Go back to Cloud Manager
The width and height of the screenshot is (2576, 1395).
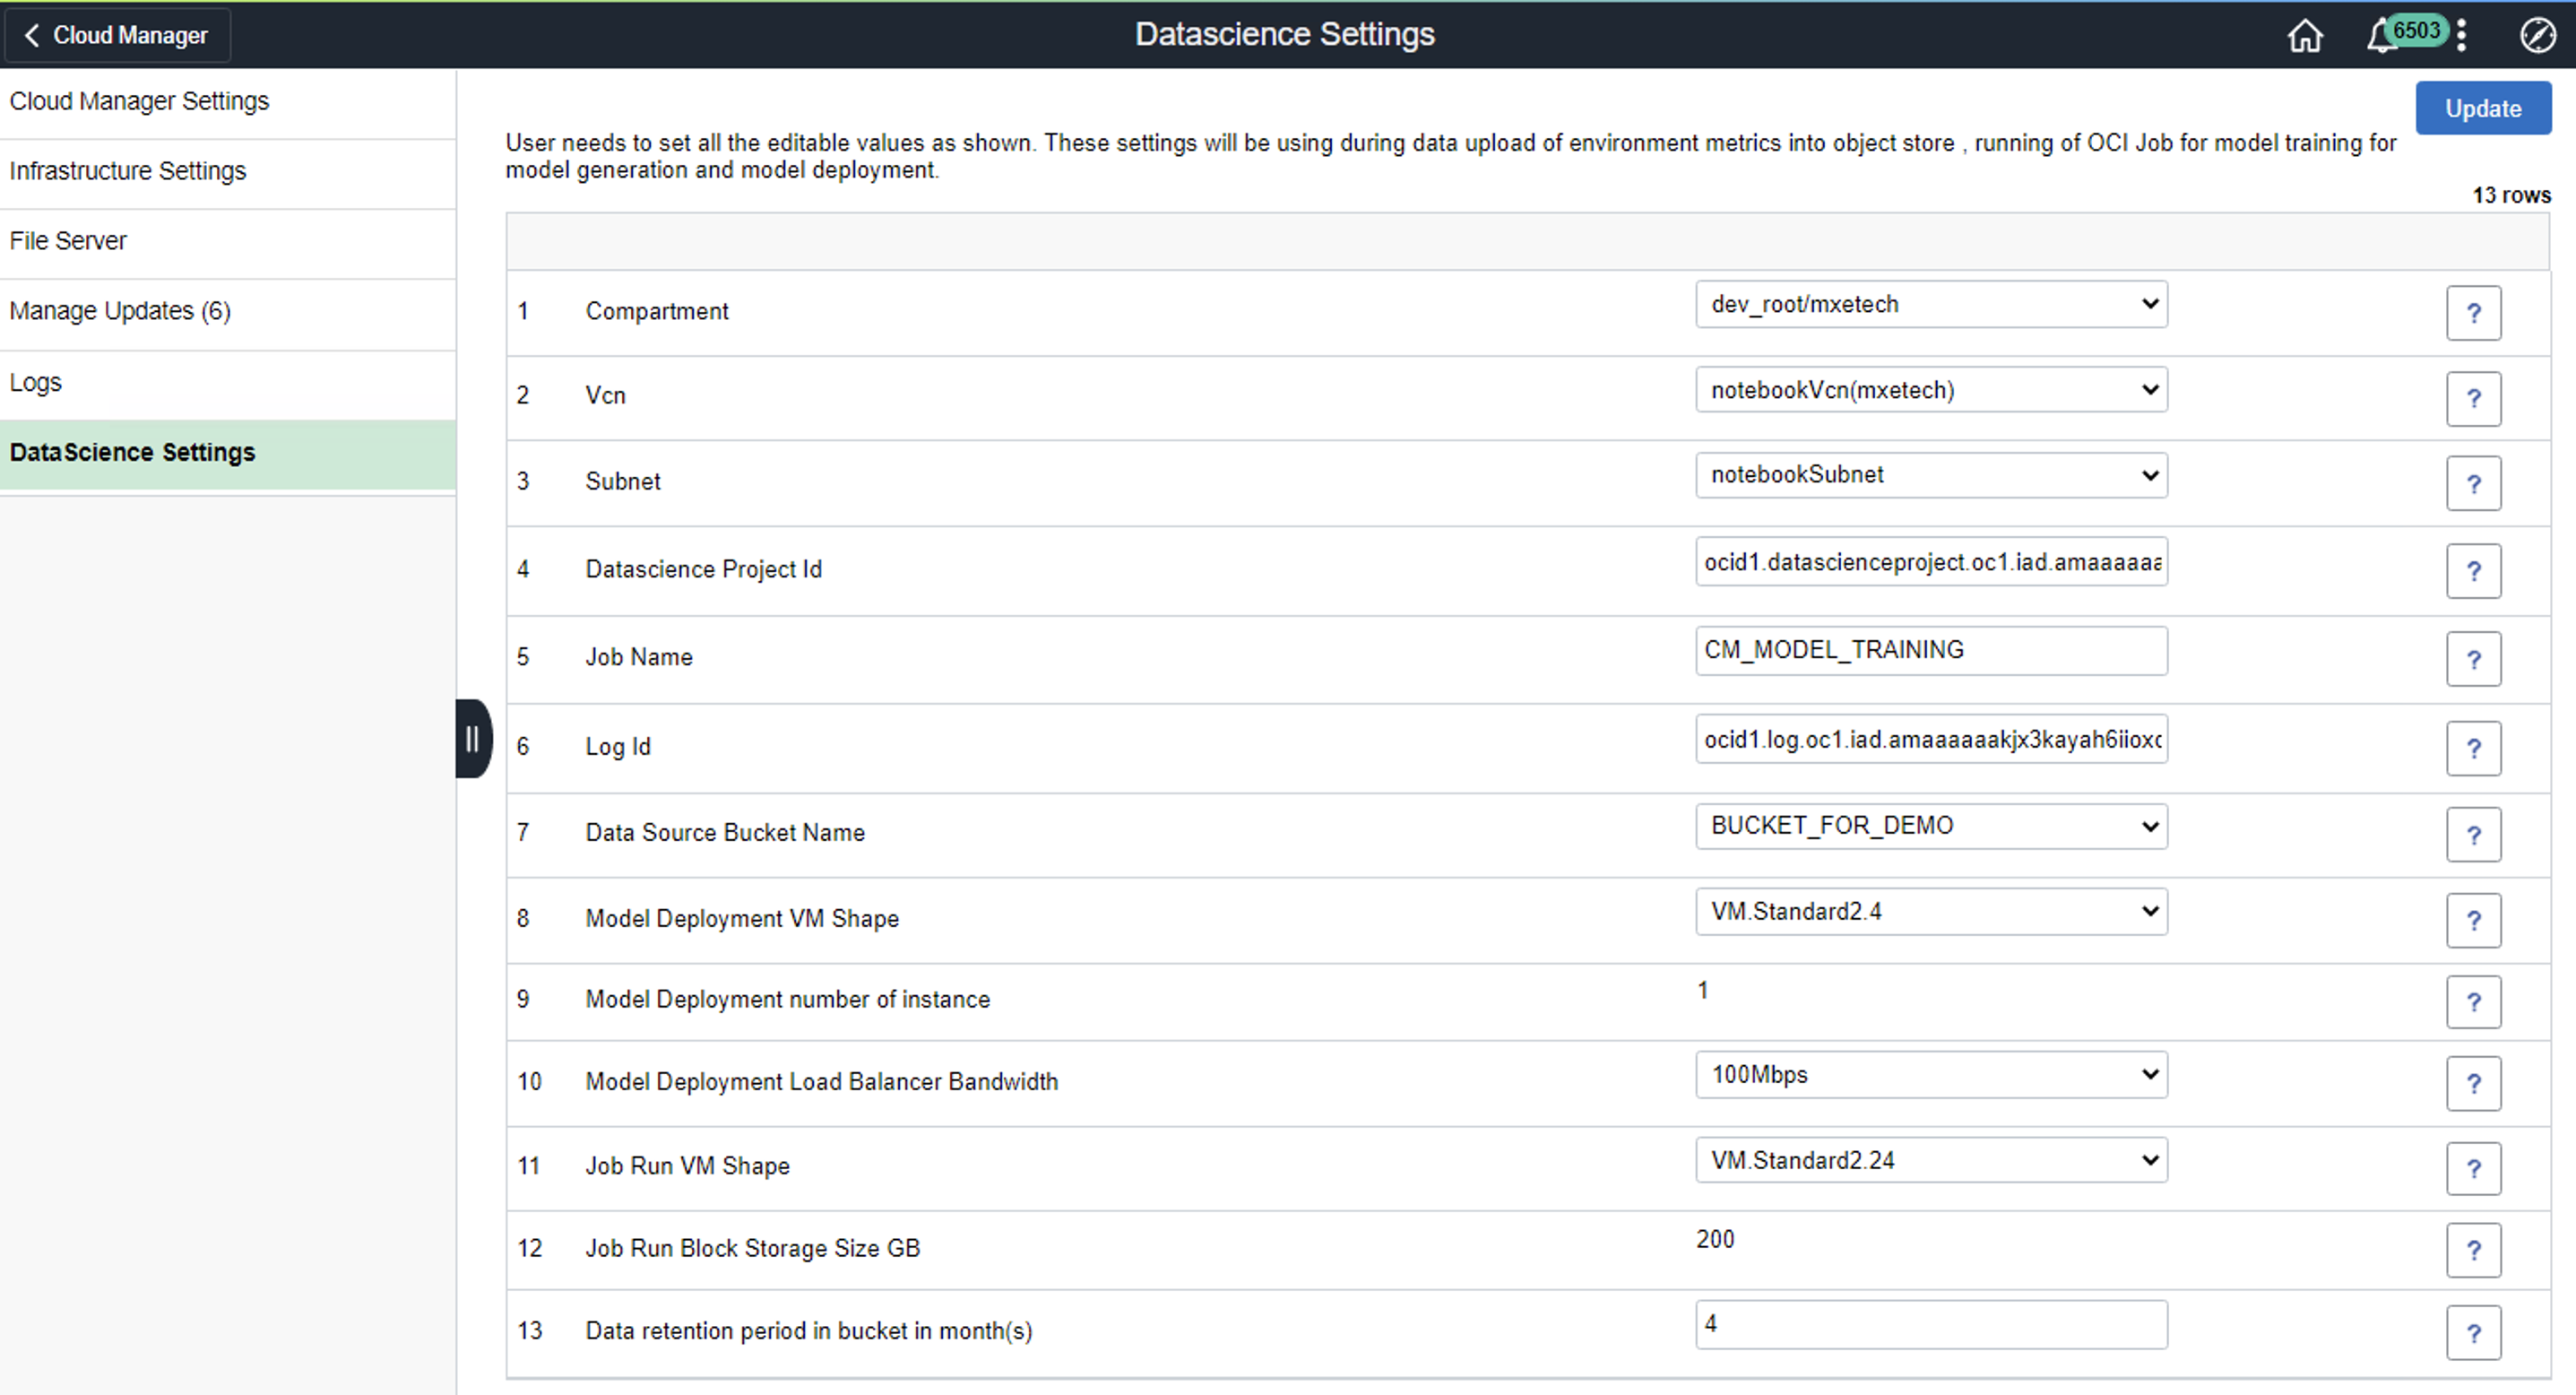click(117, 36)
